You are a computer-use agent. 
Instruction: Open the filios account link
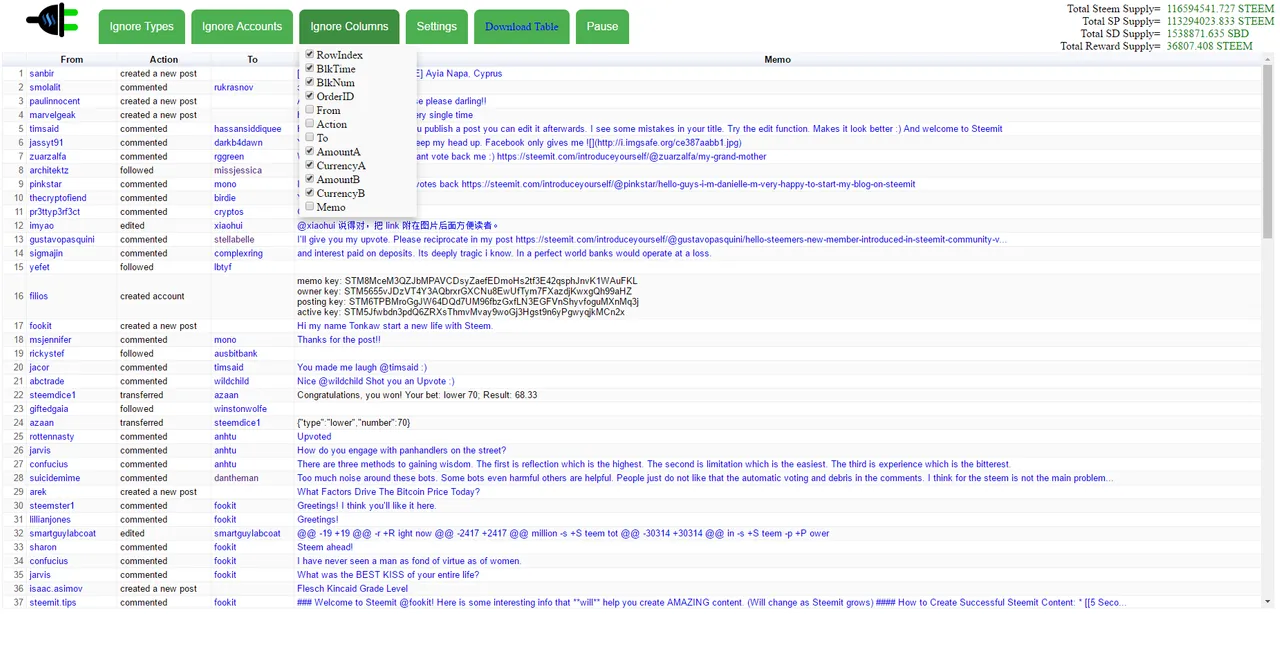pos(39,297)
